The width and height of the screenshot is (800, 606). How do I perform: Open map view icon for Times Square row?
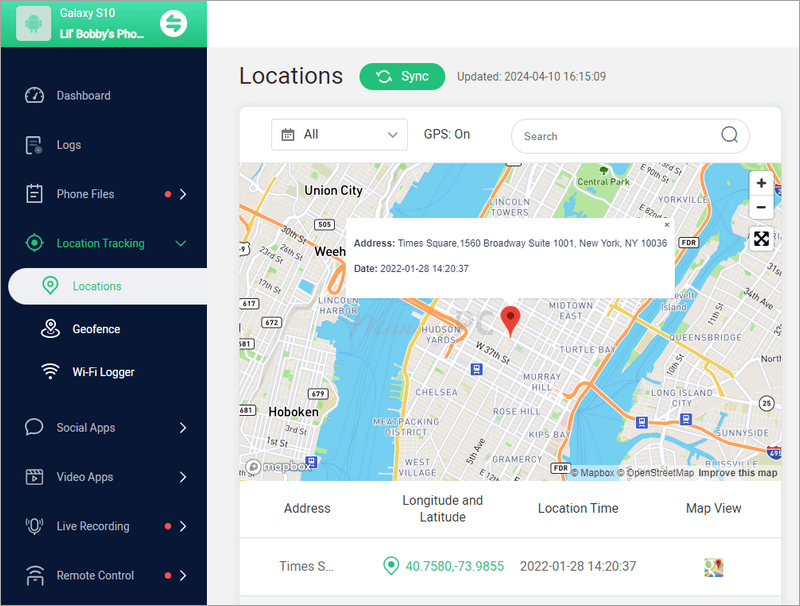[x=714, y=567]
